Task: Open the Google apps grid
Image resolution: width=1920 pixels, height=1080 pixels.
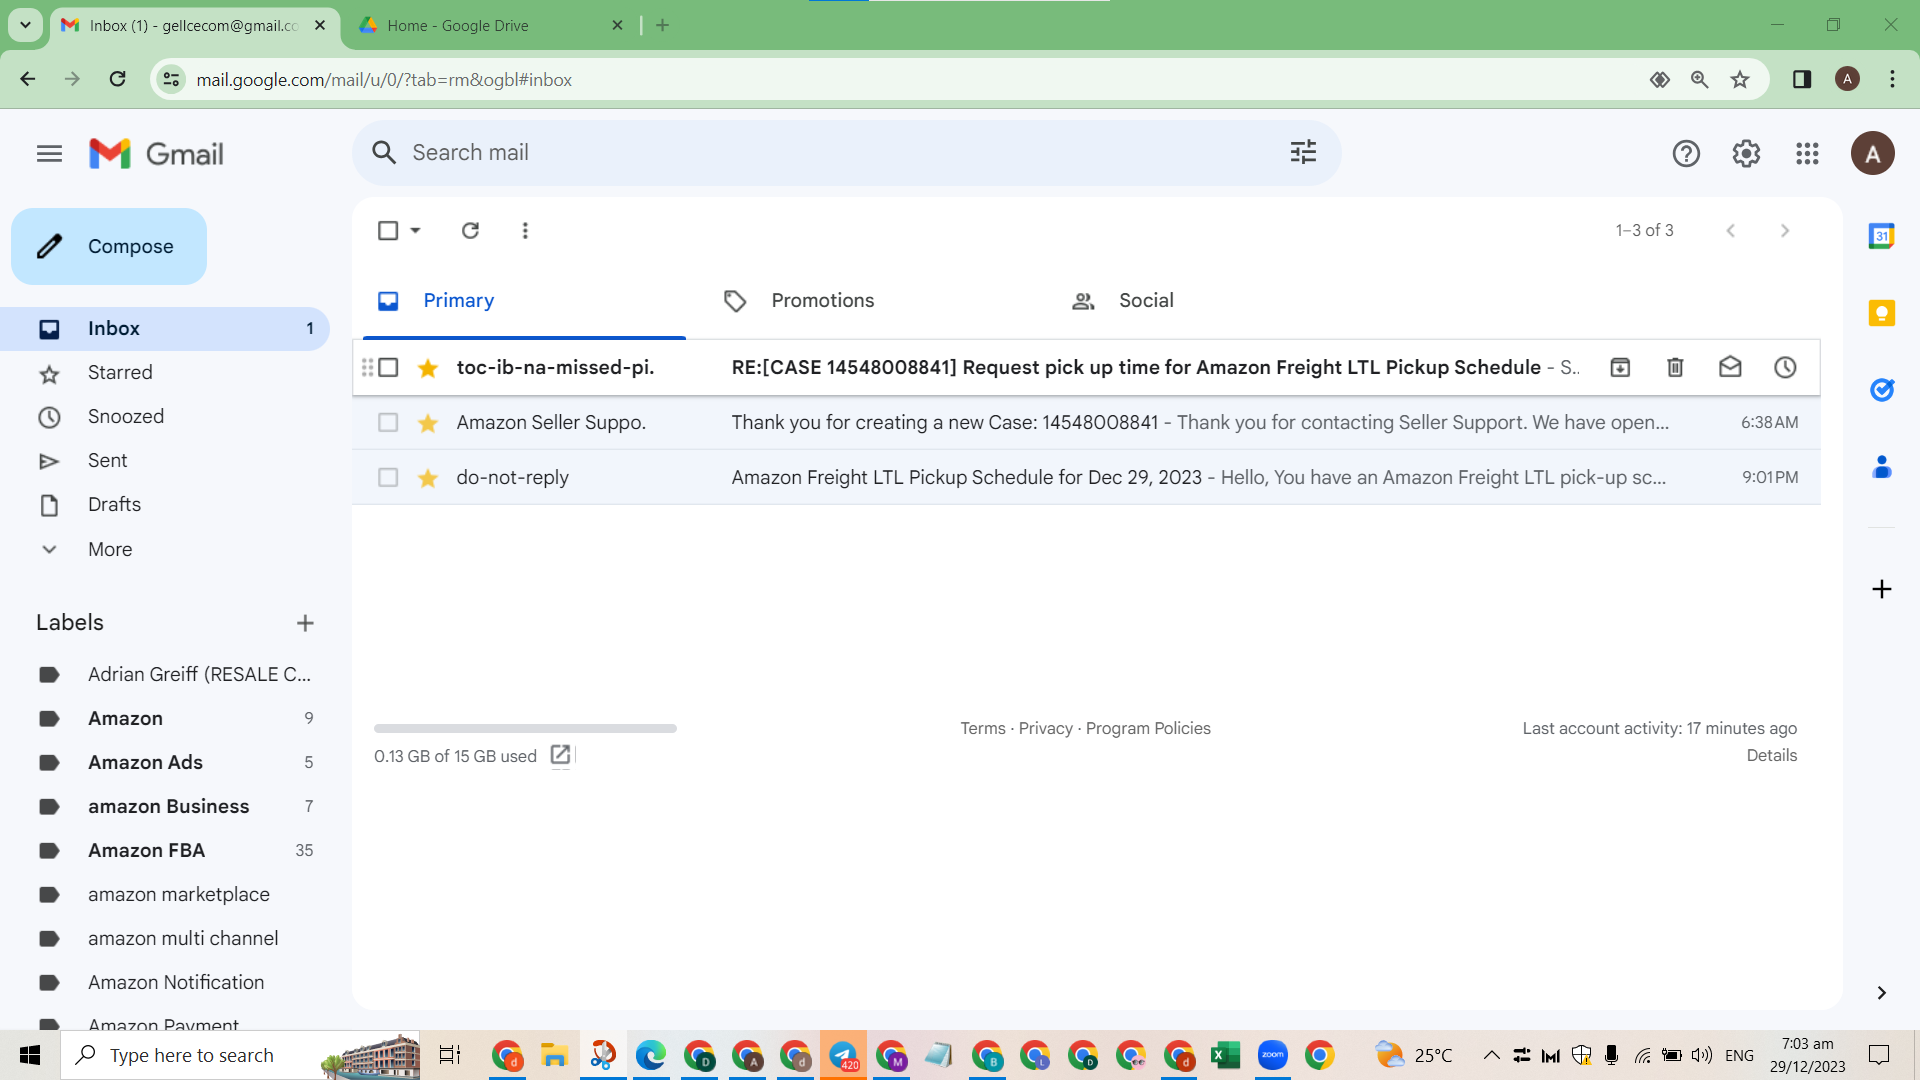Action: tap(1807, 153)
